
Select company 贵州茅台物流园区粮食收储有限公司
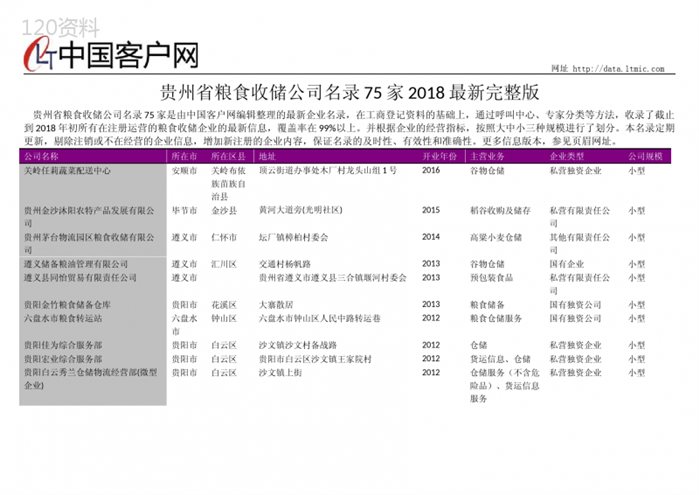(x=89, y=243)
